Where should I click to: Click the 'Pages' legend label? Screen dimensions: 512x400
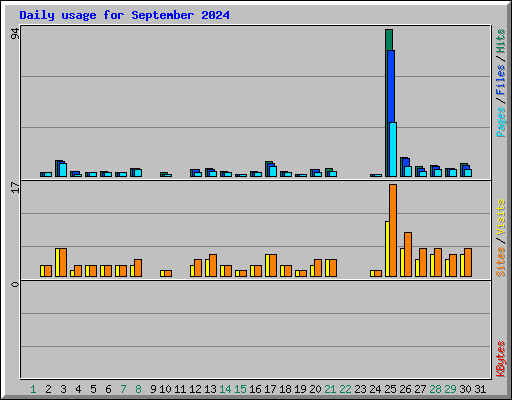[500, 122]
